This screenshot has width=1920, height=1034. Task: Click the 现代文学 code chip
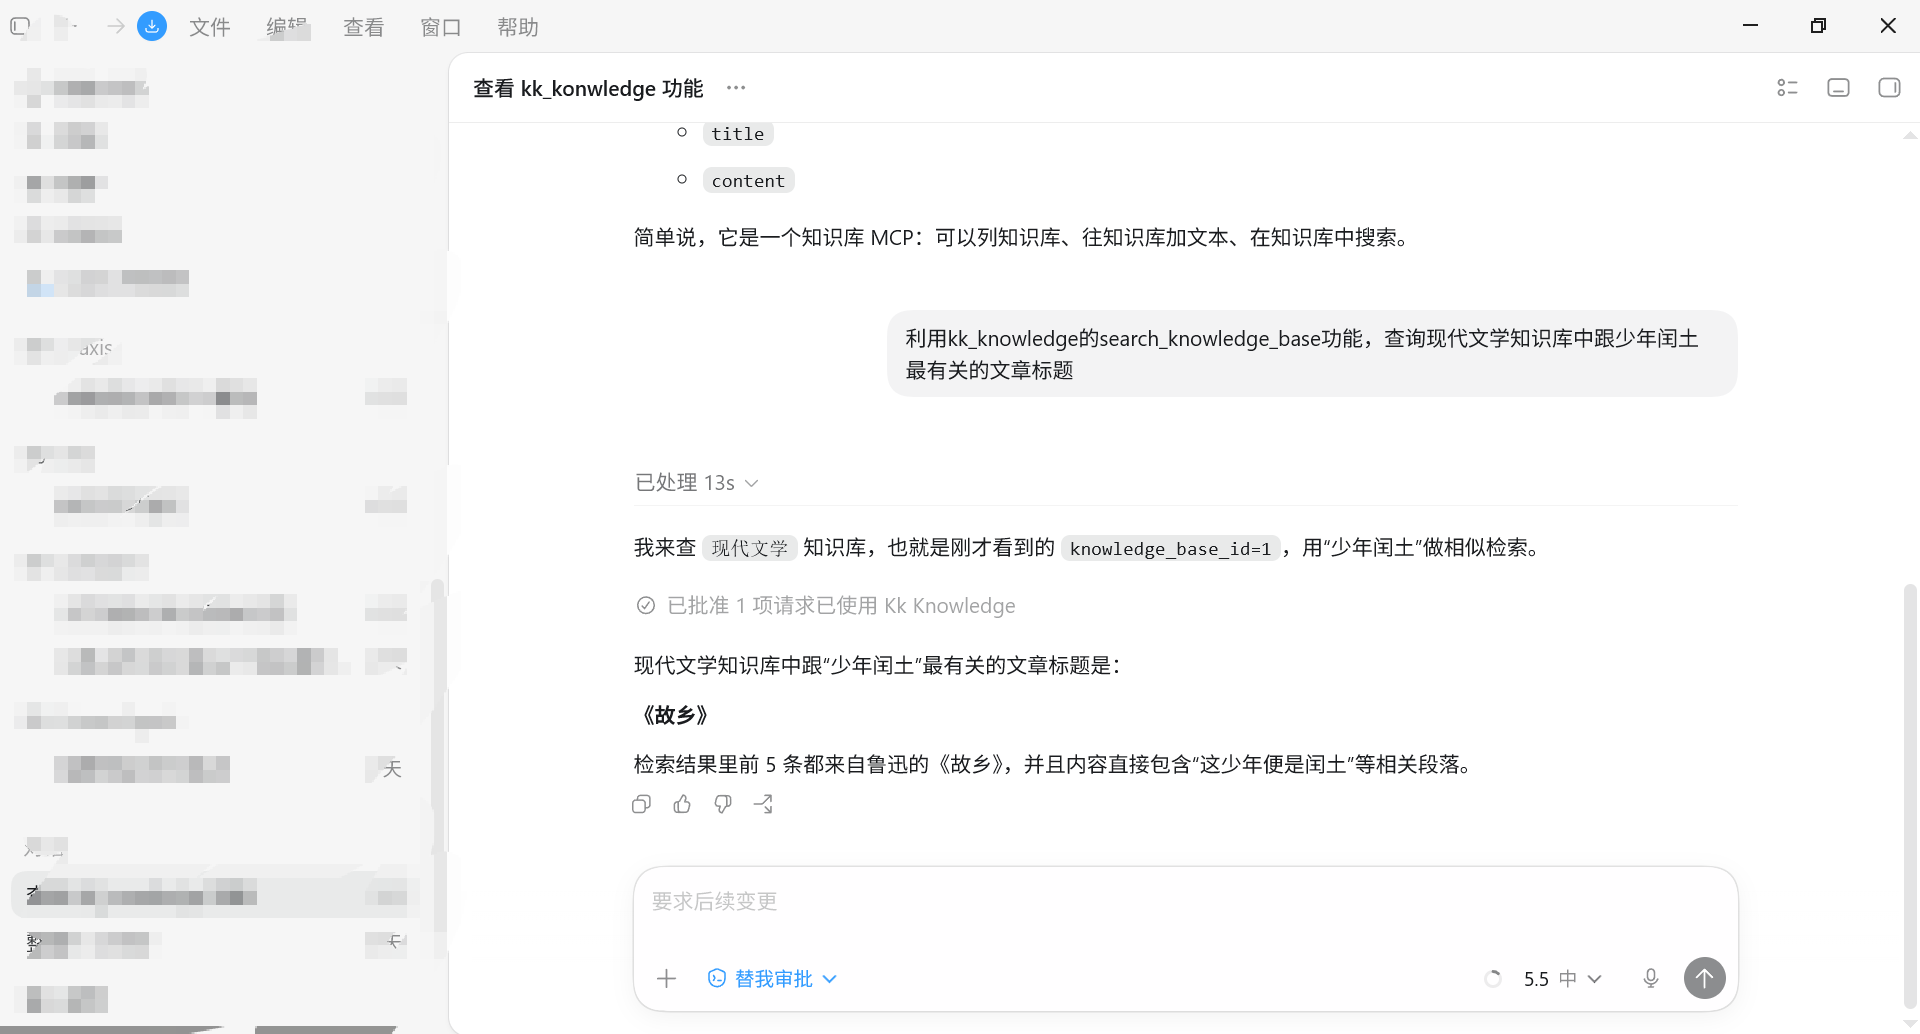tap(750, 548)
